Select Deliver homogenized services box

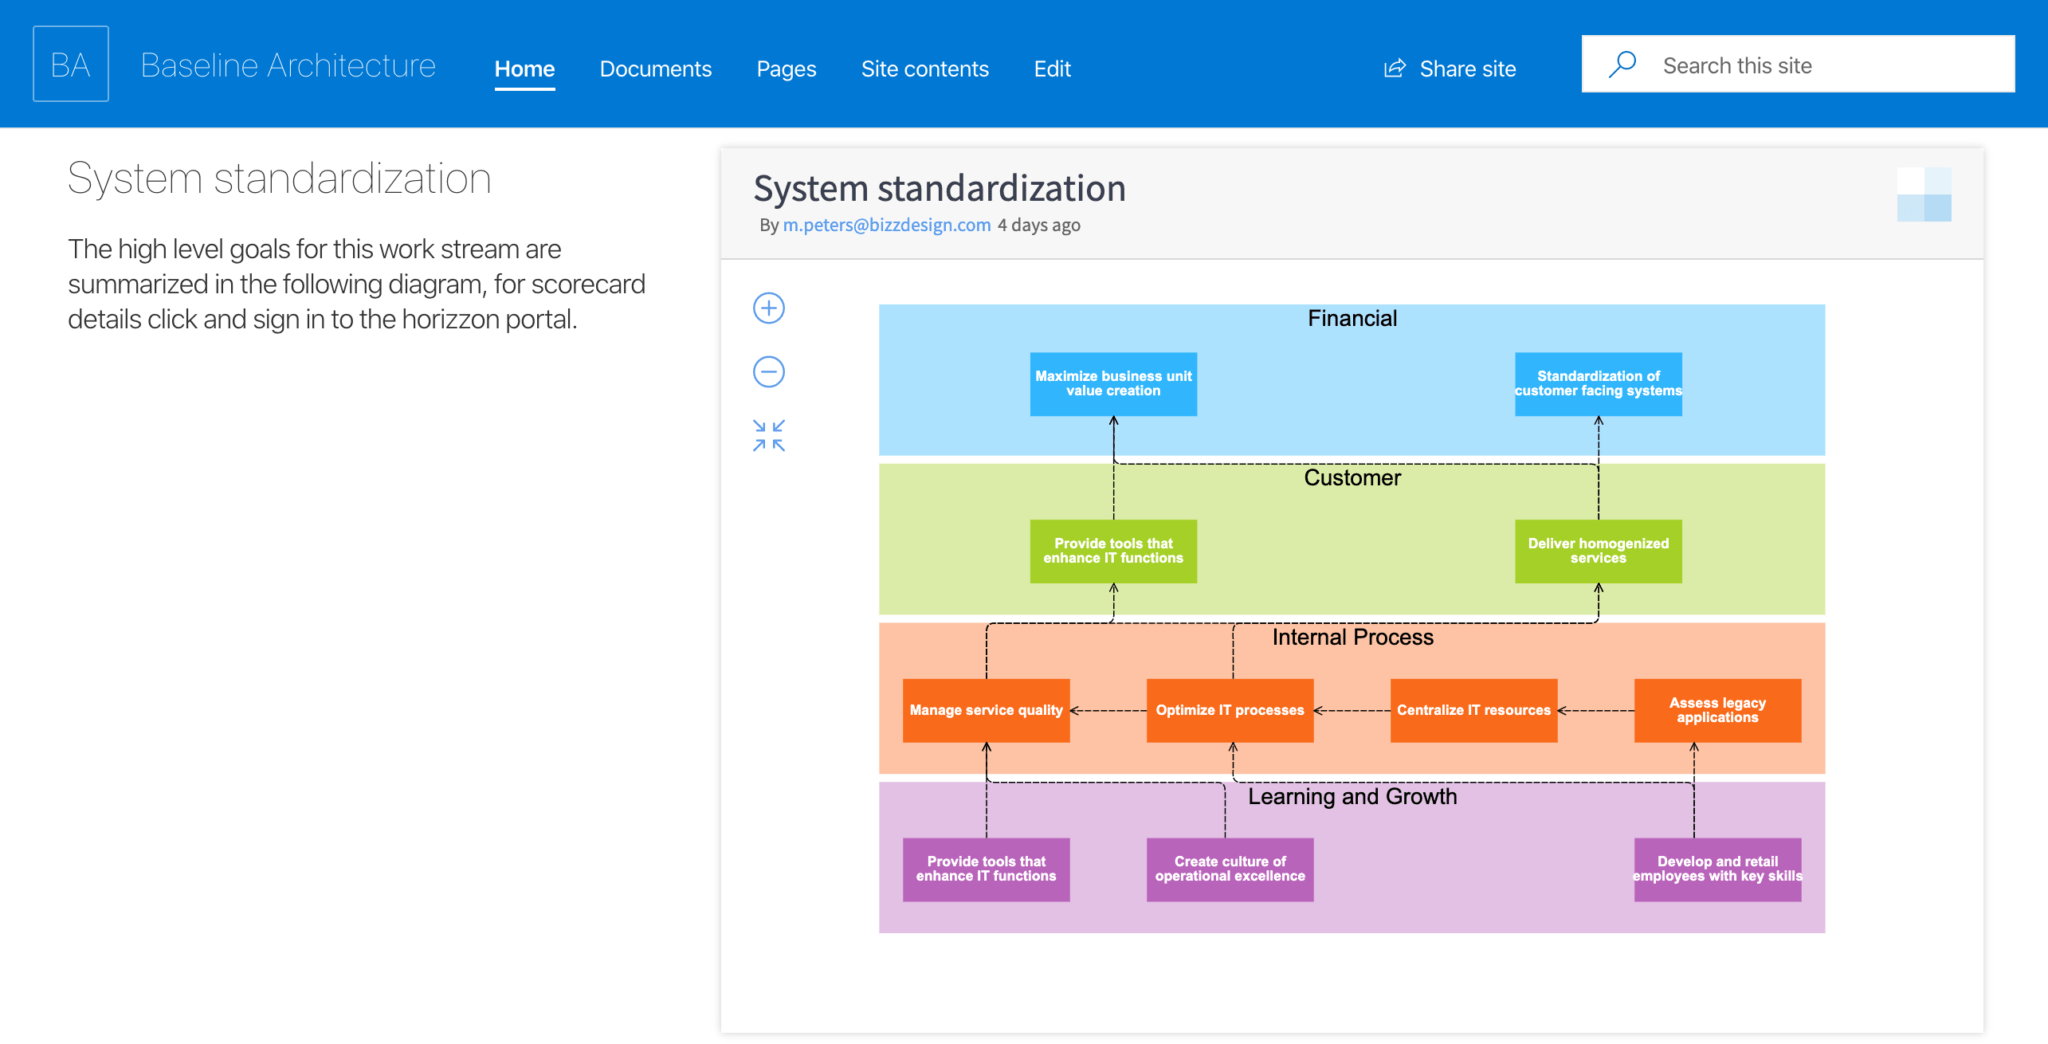[x=1598, y=551]
